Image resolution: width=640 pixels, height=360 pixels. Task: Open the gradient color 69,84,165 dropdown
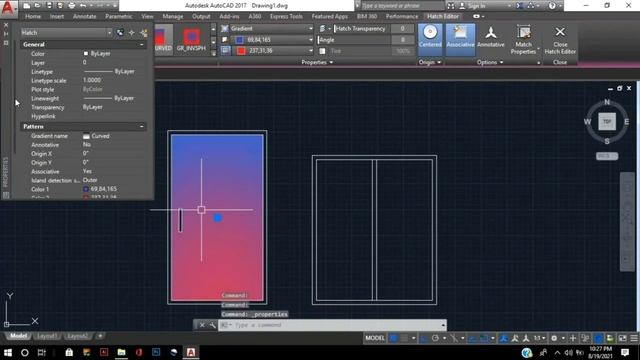tap(310, 40)
